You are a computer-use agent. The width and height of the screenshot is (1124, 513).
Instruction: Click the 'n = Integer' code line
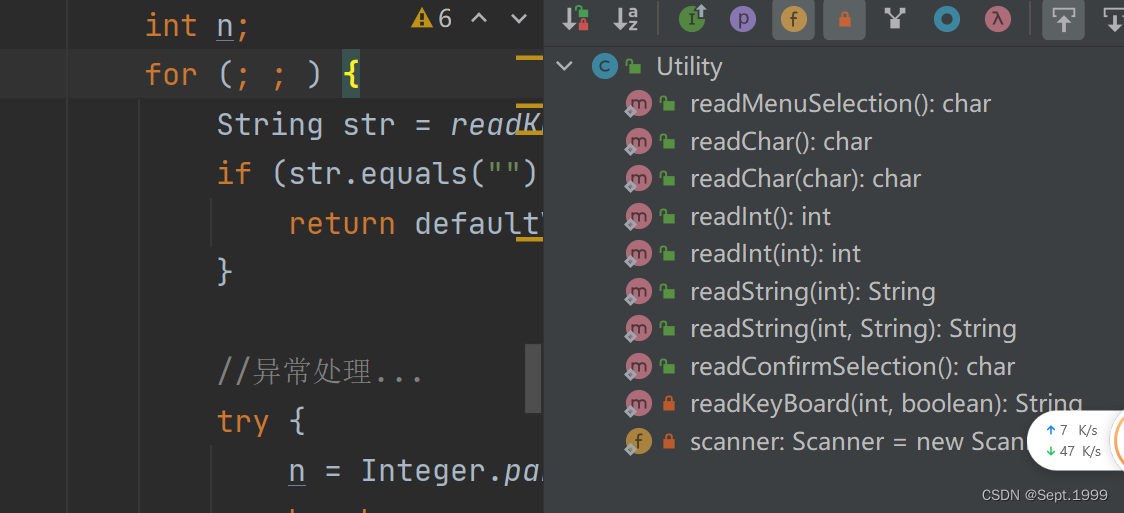pos(415,471)
